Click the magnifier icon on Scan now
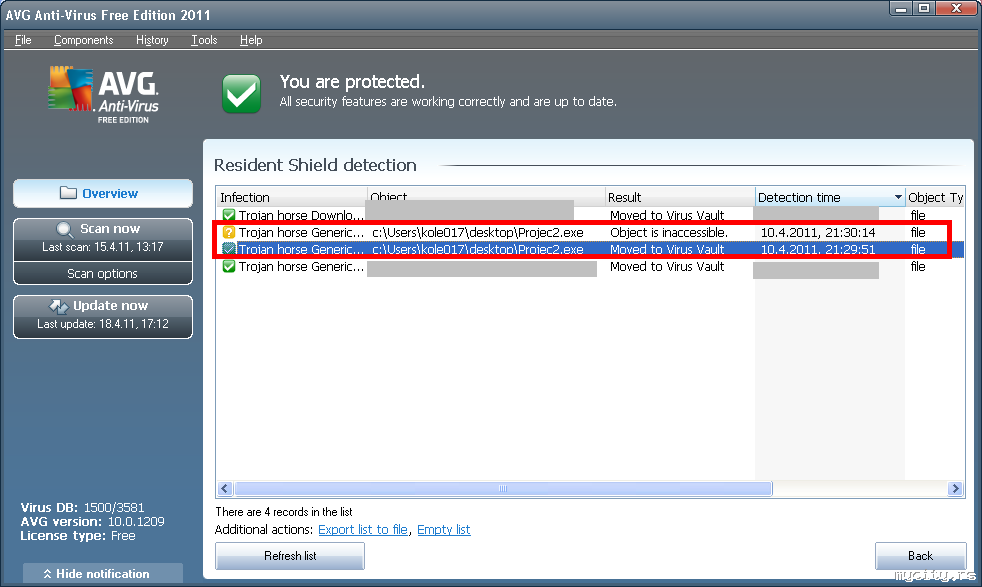The image size is (982, 587). [x=64, y=229]
